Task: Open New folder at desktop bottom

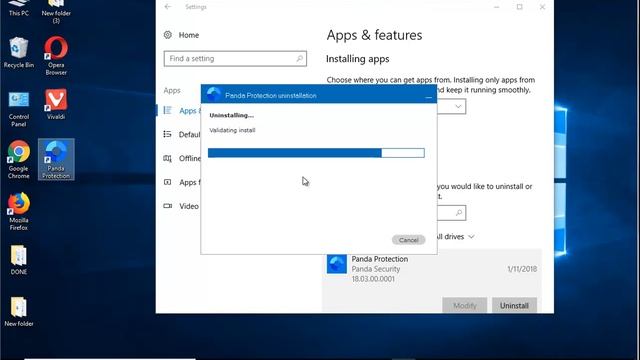Action: [18, 311]
